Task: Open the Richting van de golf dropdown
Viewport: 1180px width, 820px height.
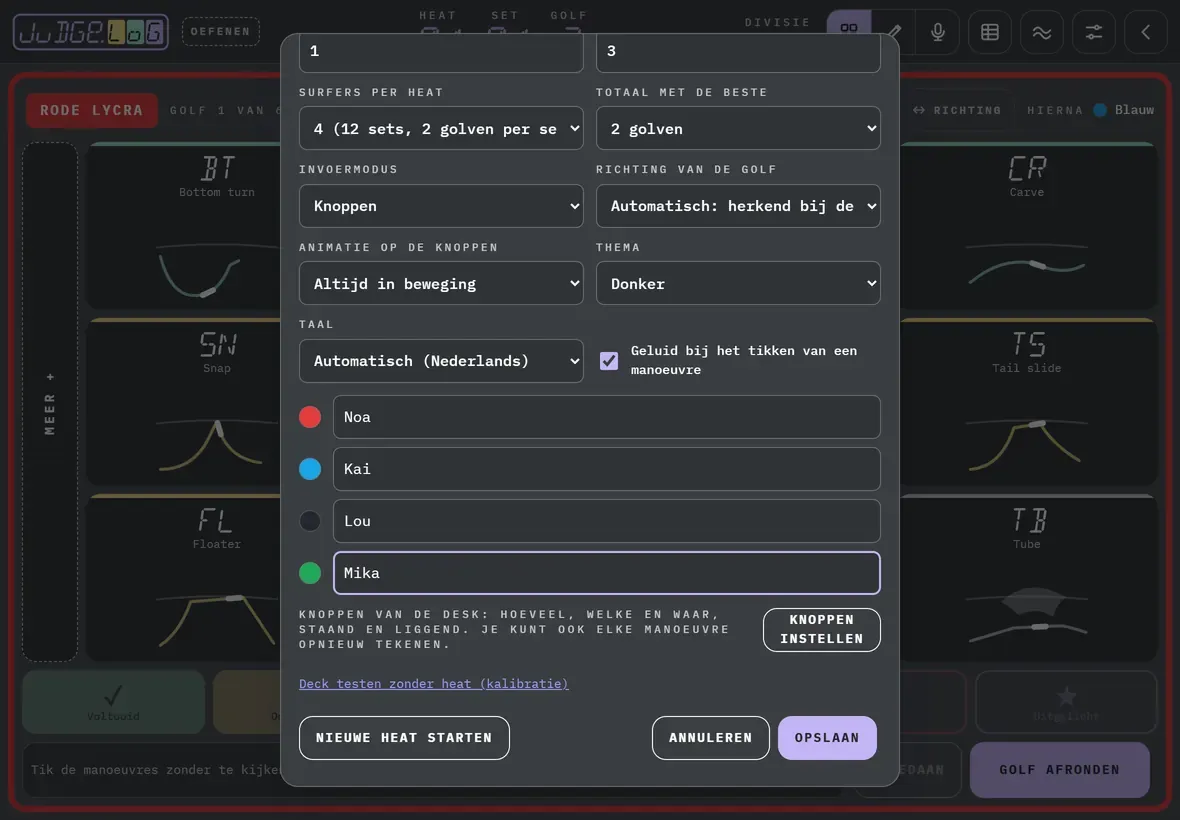Action: click(x=738, y=206)
